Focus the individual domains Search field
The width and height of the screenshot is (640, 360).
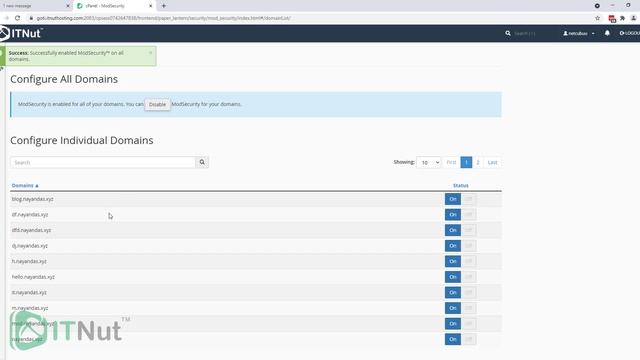[103, 162]
